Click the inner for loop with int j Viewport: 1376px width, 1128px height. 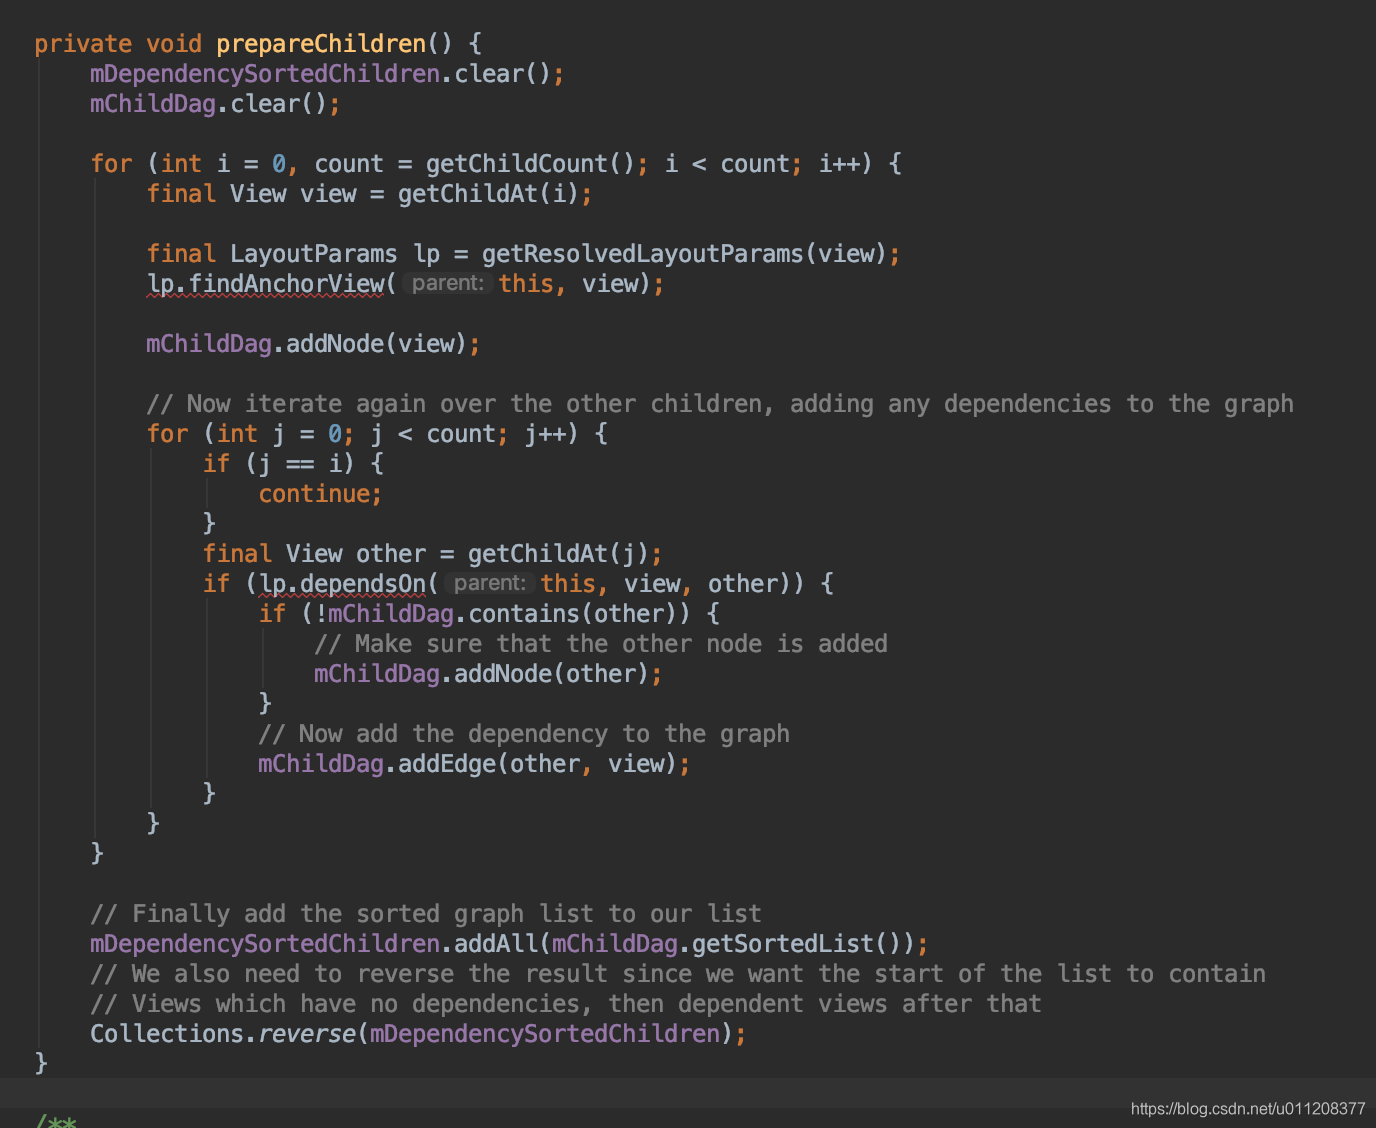click(x=376, y=434)
